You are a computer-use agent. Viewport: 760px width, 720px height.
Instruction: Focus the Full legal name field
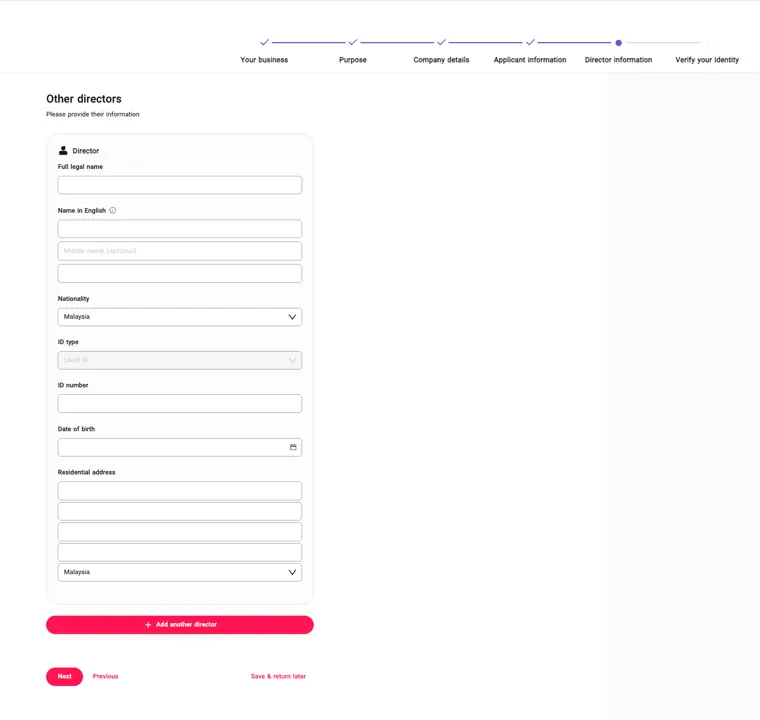tap(180, 185)
